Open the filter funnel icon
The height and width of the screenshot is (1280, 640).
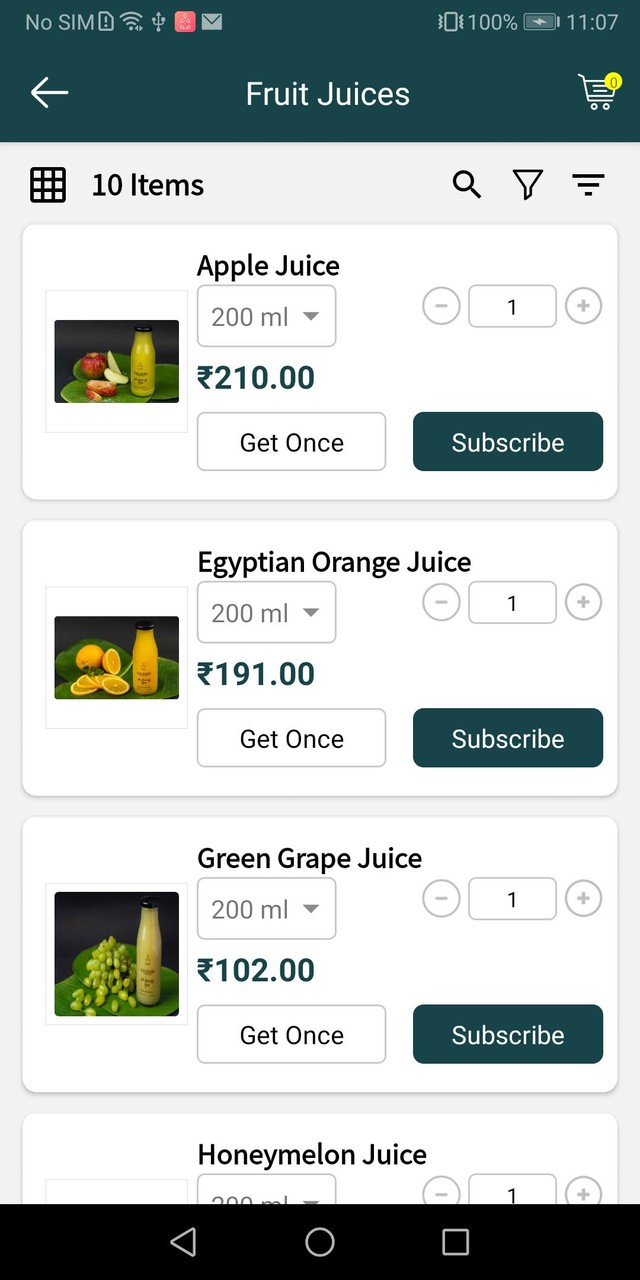point(527,184)
